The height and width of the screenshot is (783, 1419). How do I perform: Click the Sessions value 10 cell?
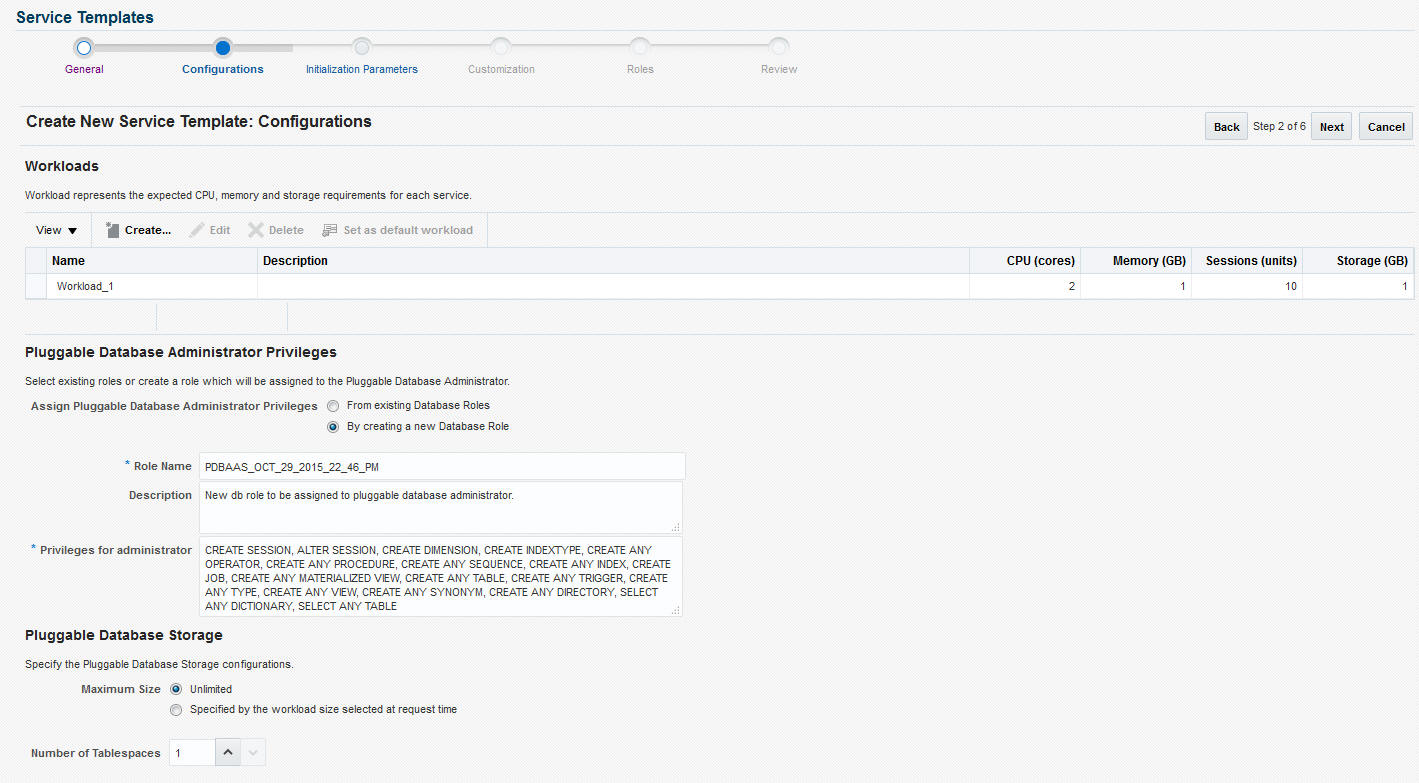click(1247, 286)
